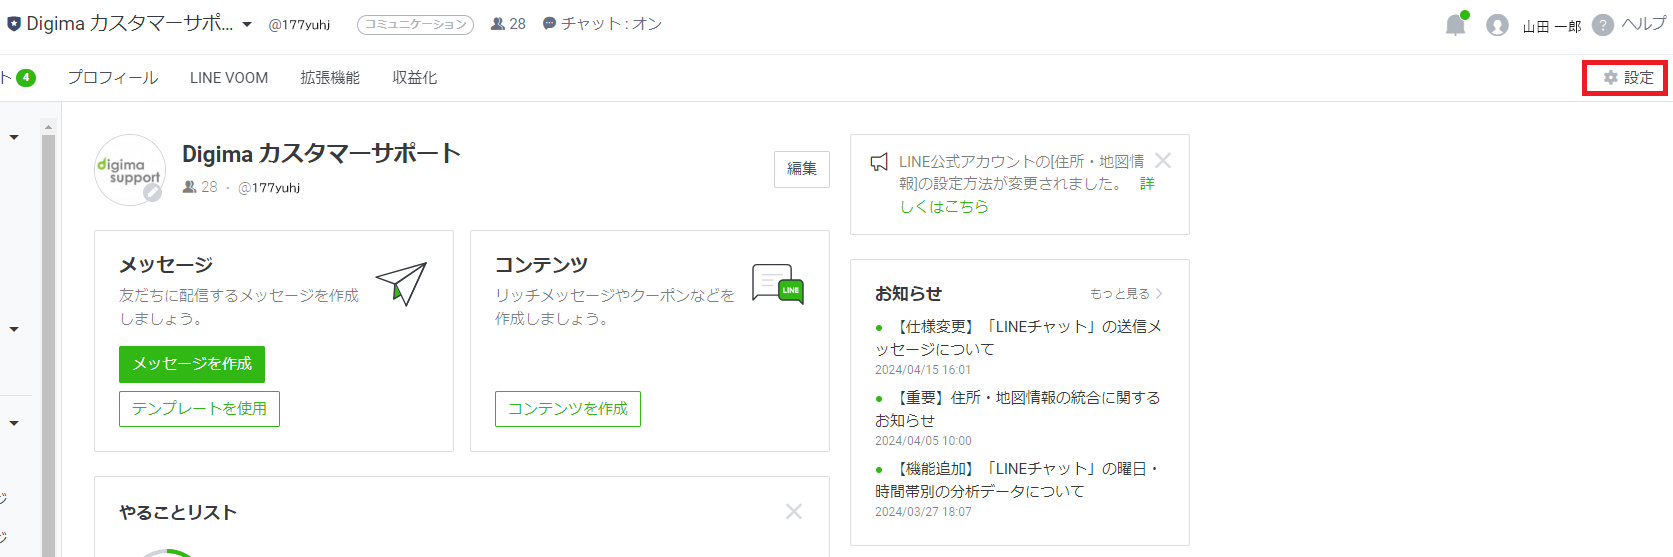Screen dimensions: 1673x557
Task: Click the @177yuhj ID under the heading
Action: (269, 187)
